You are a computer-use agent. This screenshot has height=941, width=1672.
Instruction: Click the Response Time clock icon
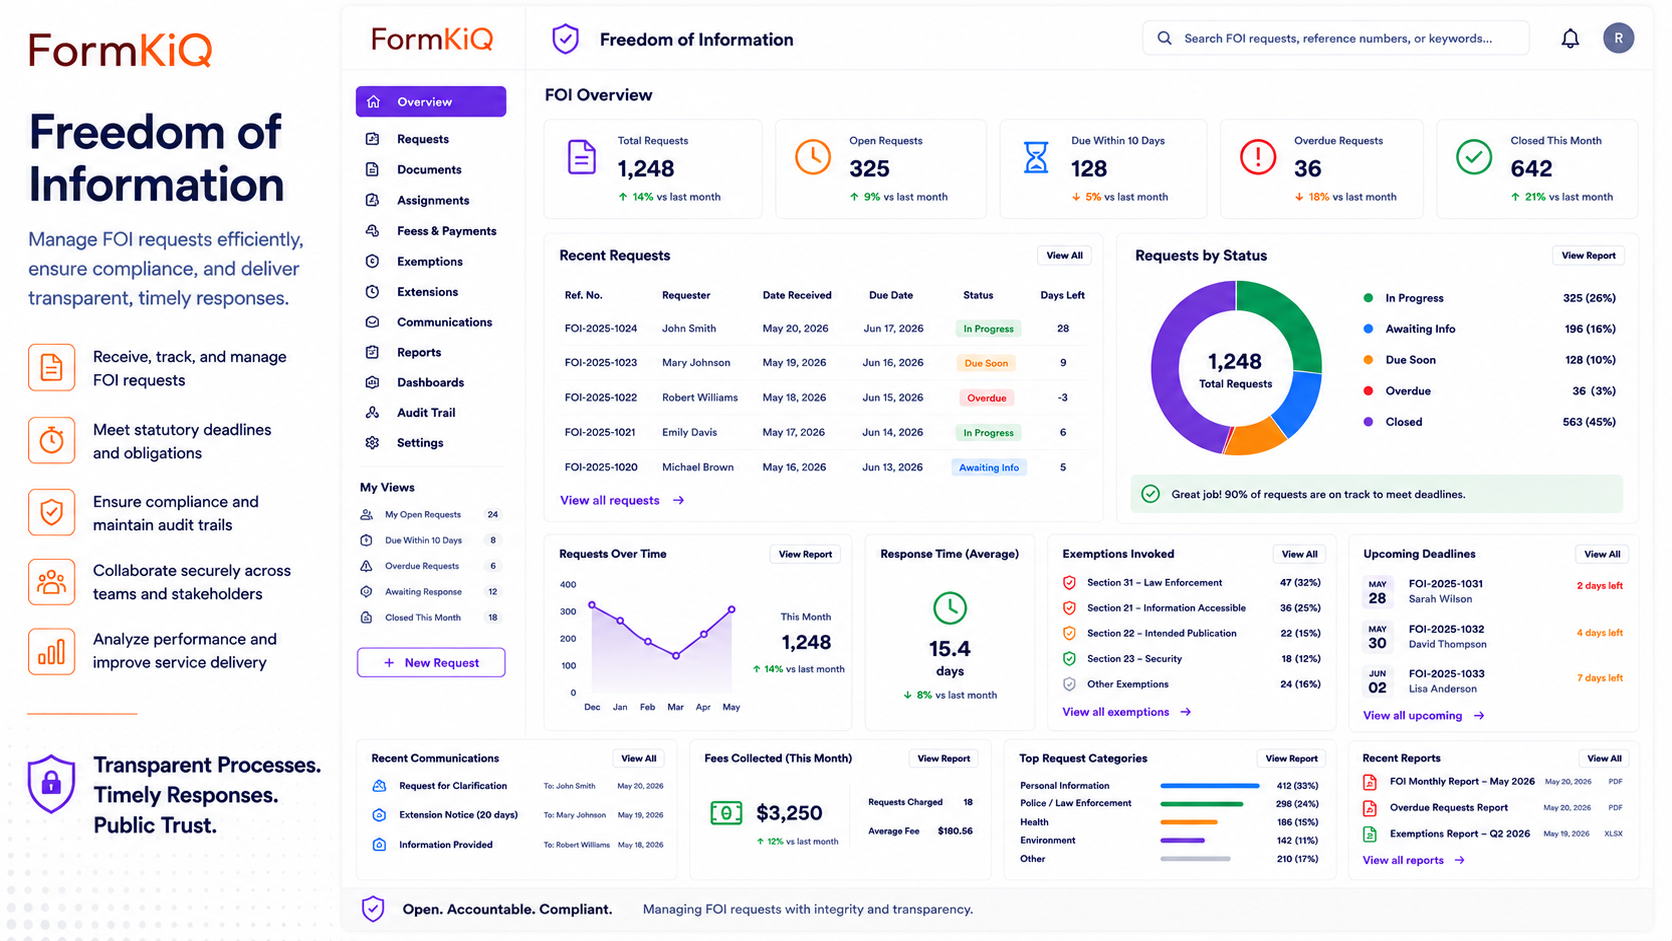(949, 608)
